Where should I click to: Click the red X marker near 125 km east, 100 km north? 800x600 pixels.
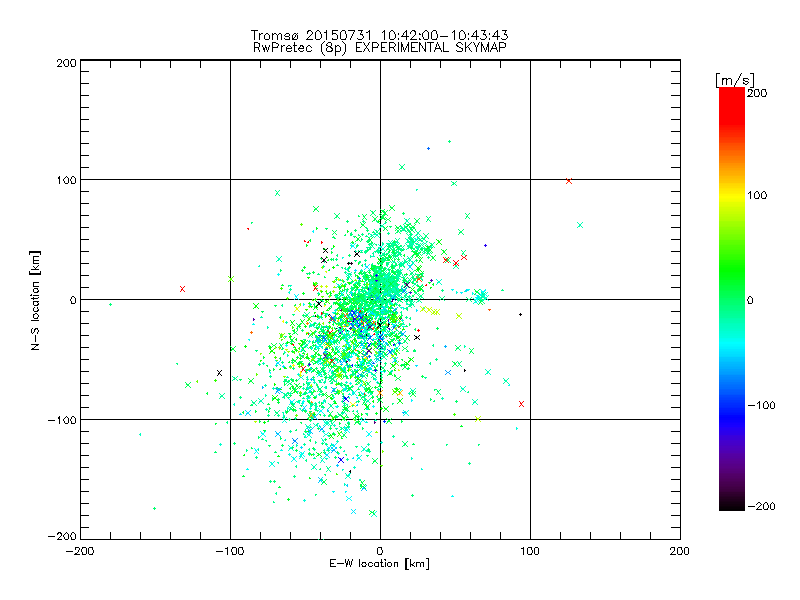[569, 181]
